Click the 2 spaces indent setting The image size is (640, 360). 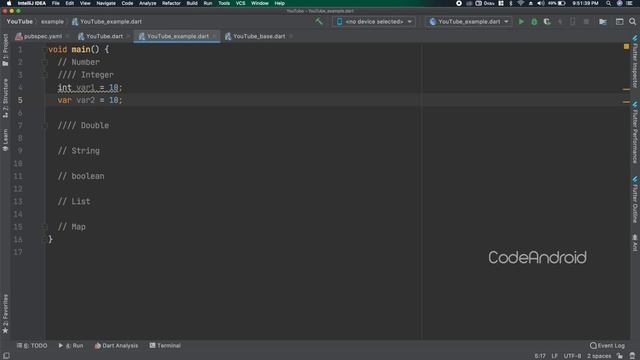[x=599, y=356]
